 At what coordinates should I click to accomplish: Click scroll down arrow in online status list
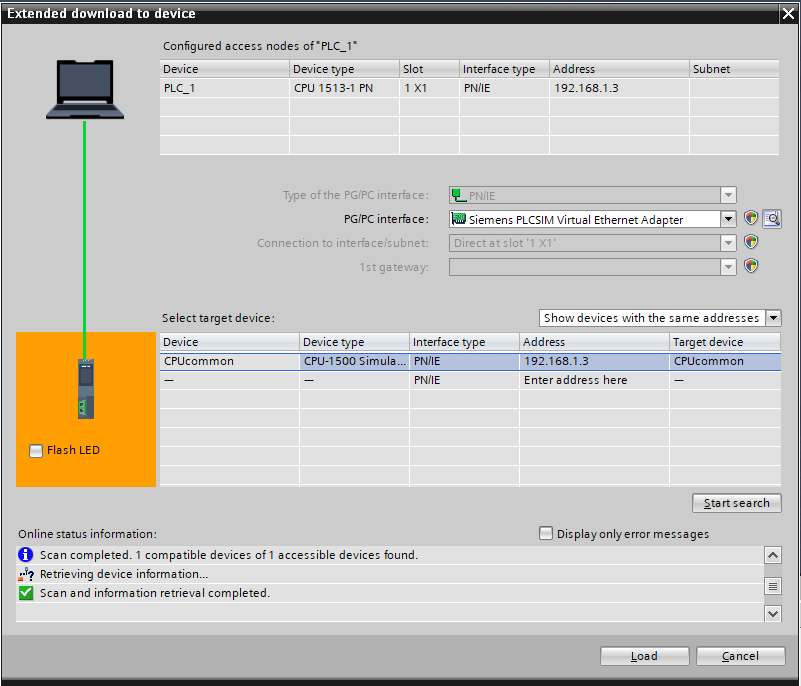coord(773,613)
